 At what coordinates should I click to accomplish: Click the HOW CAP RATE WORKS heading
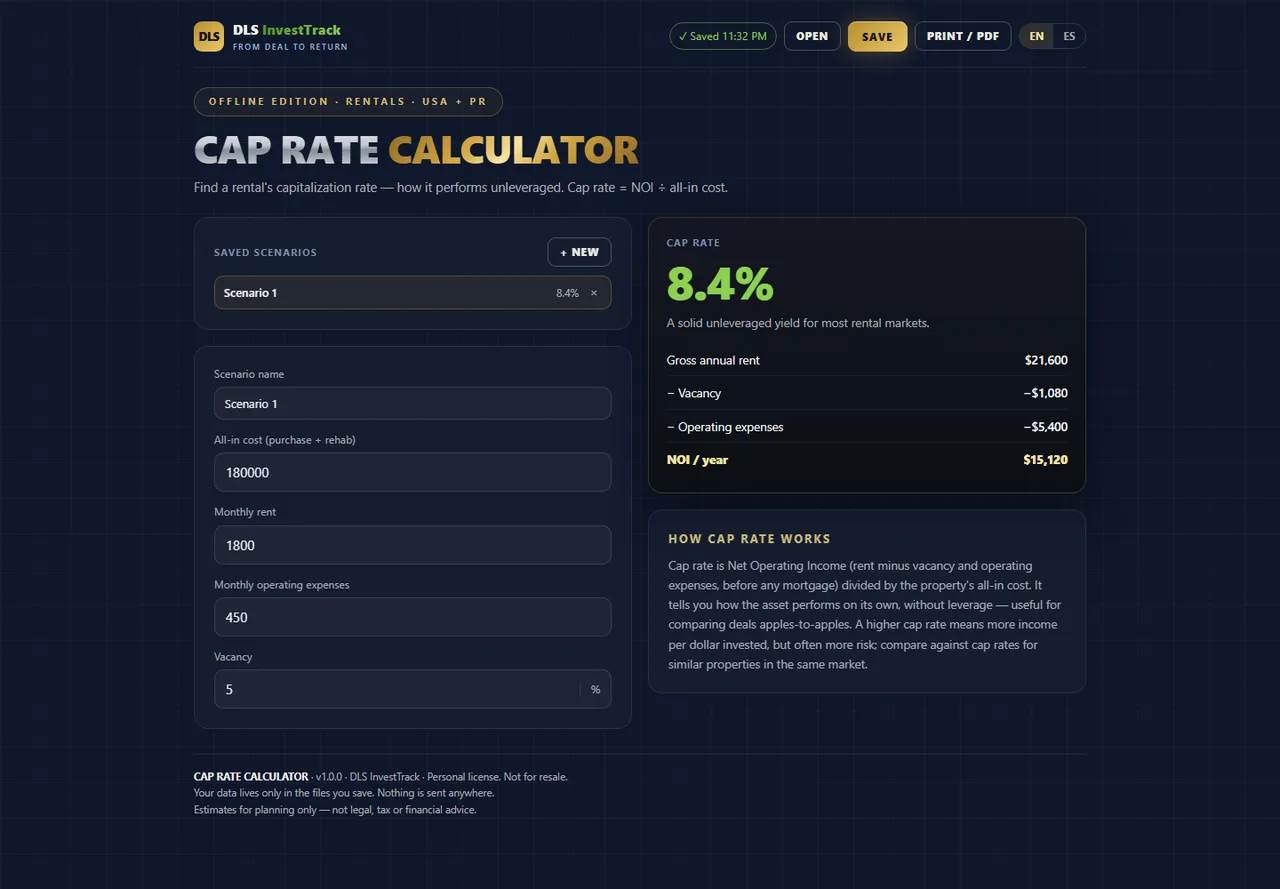point(749,539)
